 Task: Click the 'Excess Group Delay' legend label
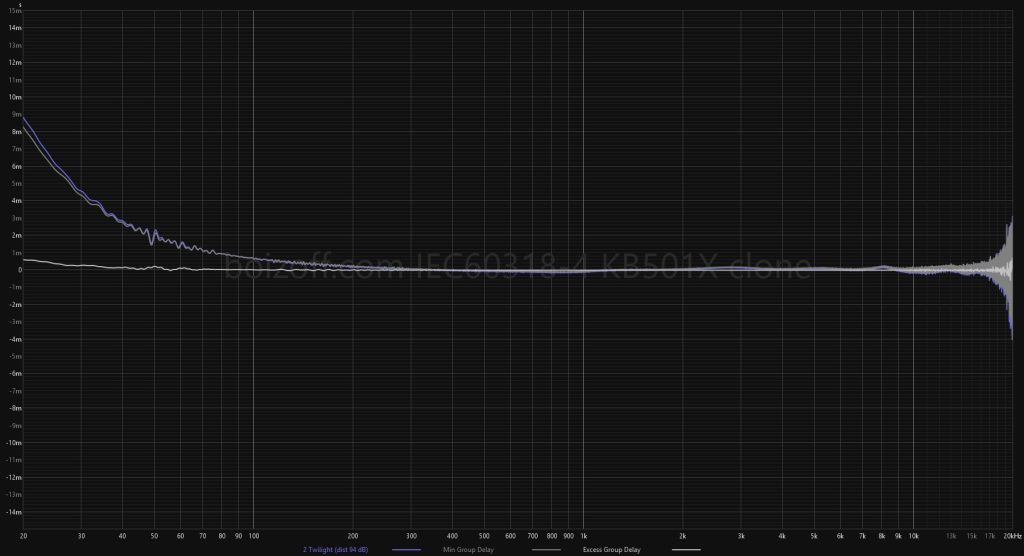coord(611,550)
